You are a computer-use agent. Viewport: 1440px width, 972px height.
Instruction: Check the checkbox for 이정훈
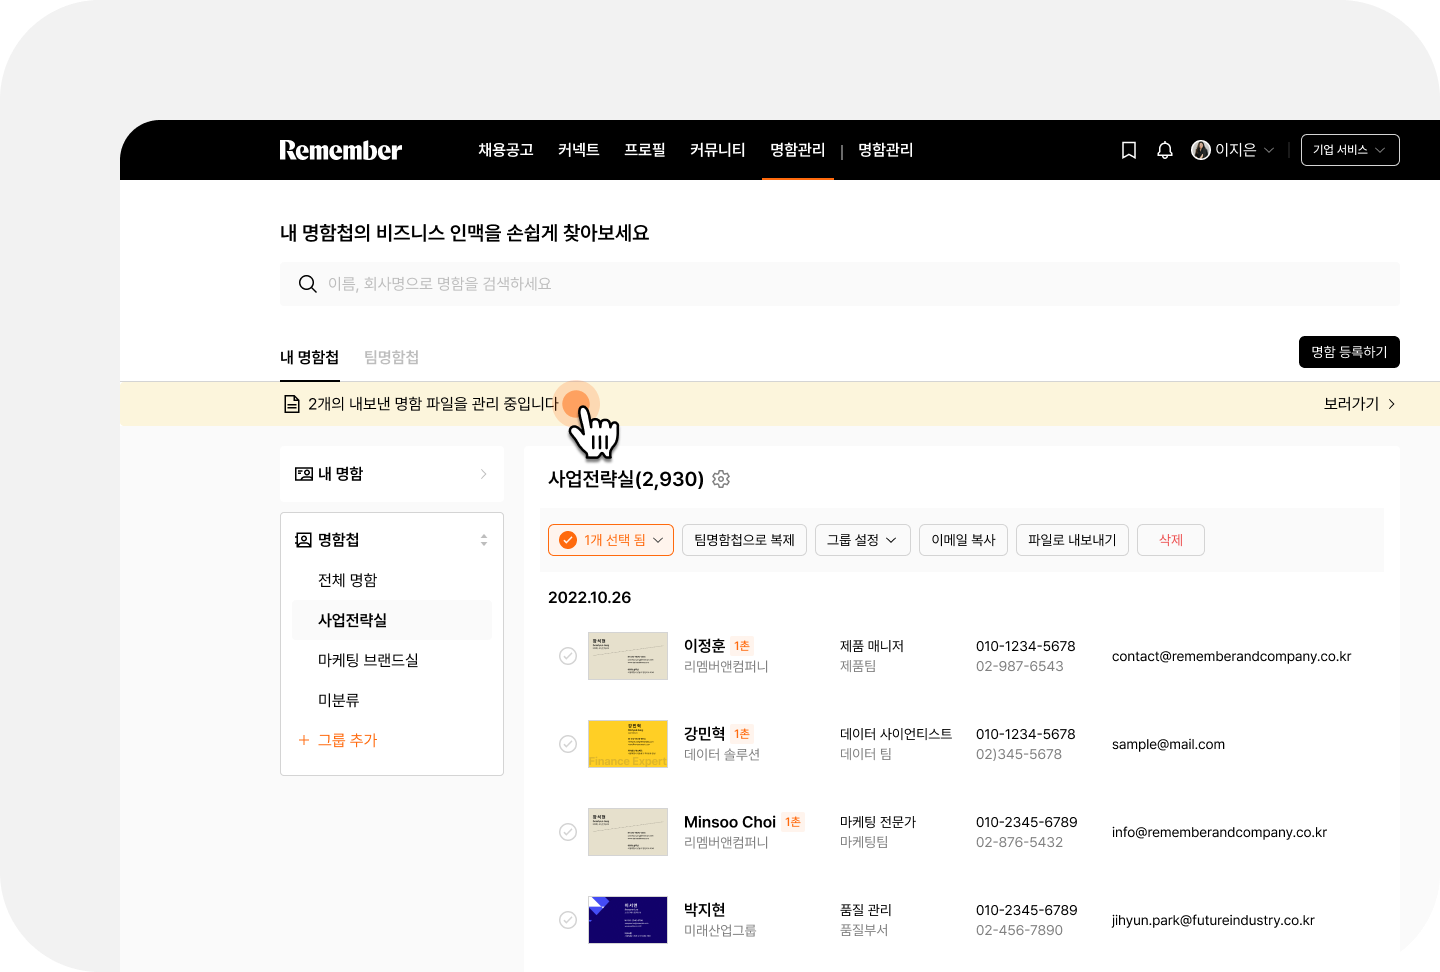coord(568,656)
